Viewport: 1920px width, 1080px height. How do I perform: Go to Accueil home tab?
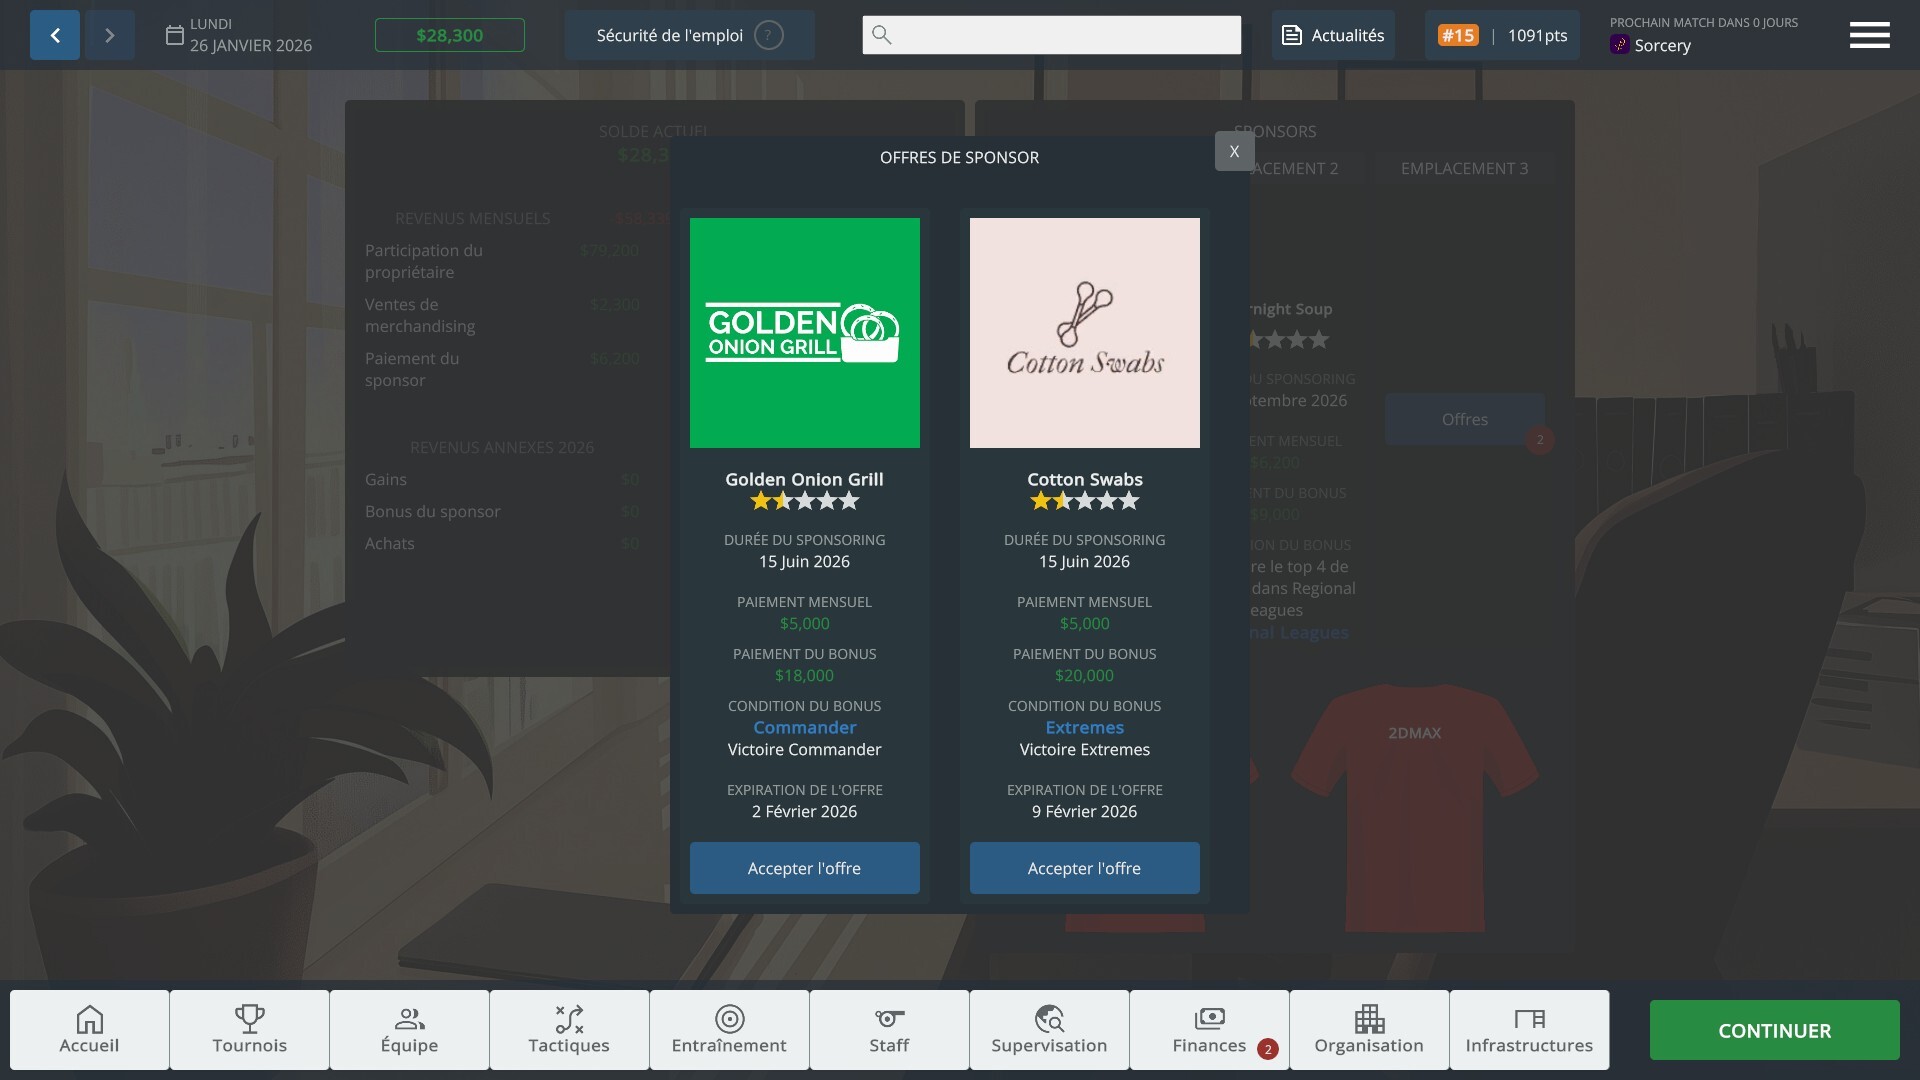(x=89, y=1030)
